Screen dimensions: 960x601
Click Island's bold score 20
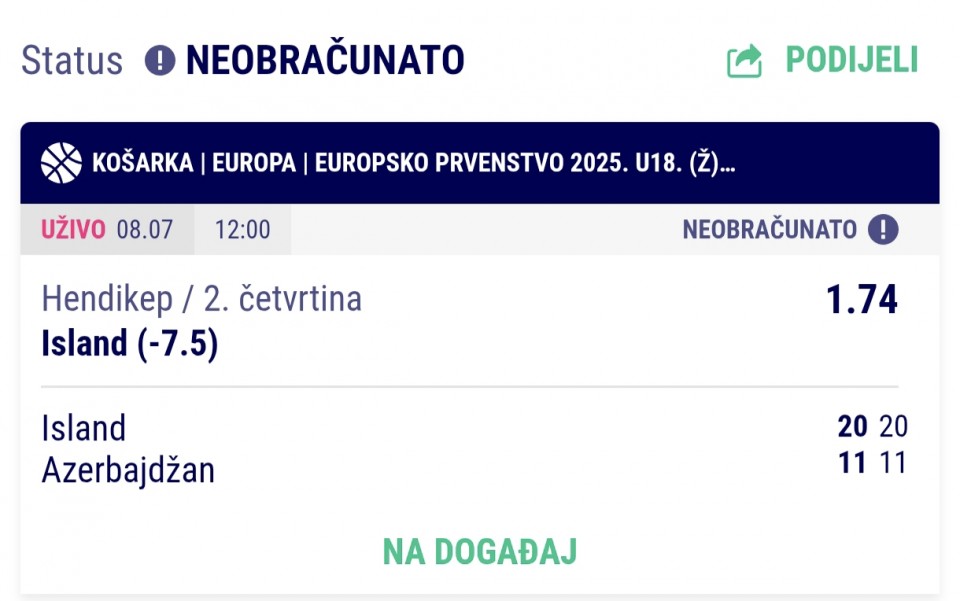click(x=852, y=426)
